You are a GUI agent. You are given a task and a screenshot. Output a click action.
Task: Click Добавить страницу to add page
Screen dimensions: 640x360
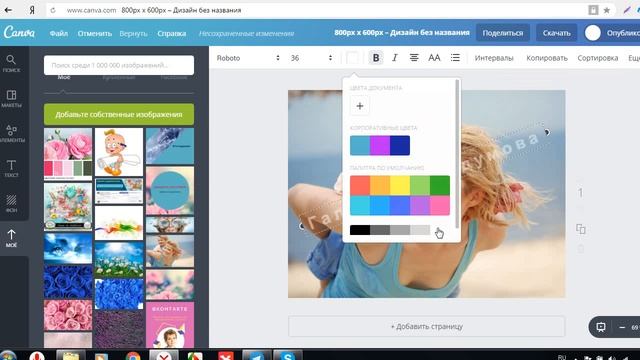(x=427, y=327)
